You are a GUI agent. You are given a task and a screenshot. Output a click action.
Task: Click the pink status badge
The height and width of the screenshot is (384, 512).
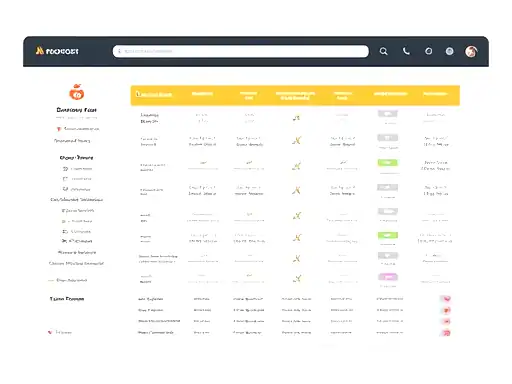coord(388,277)
